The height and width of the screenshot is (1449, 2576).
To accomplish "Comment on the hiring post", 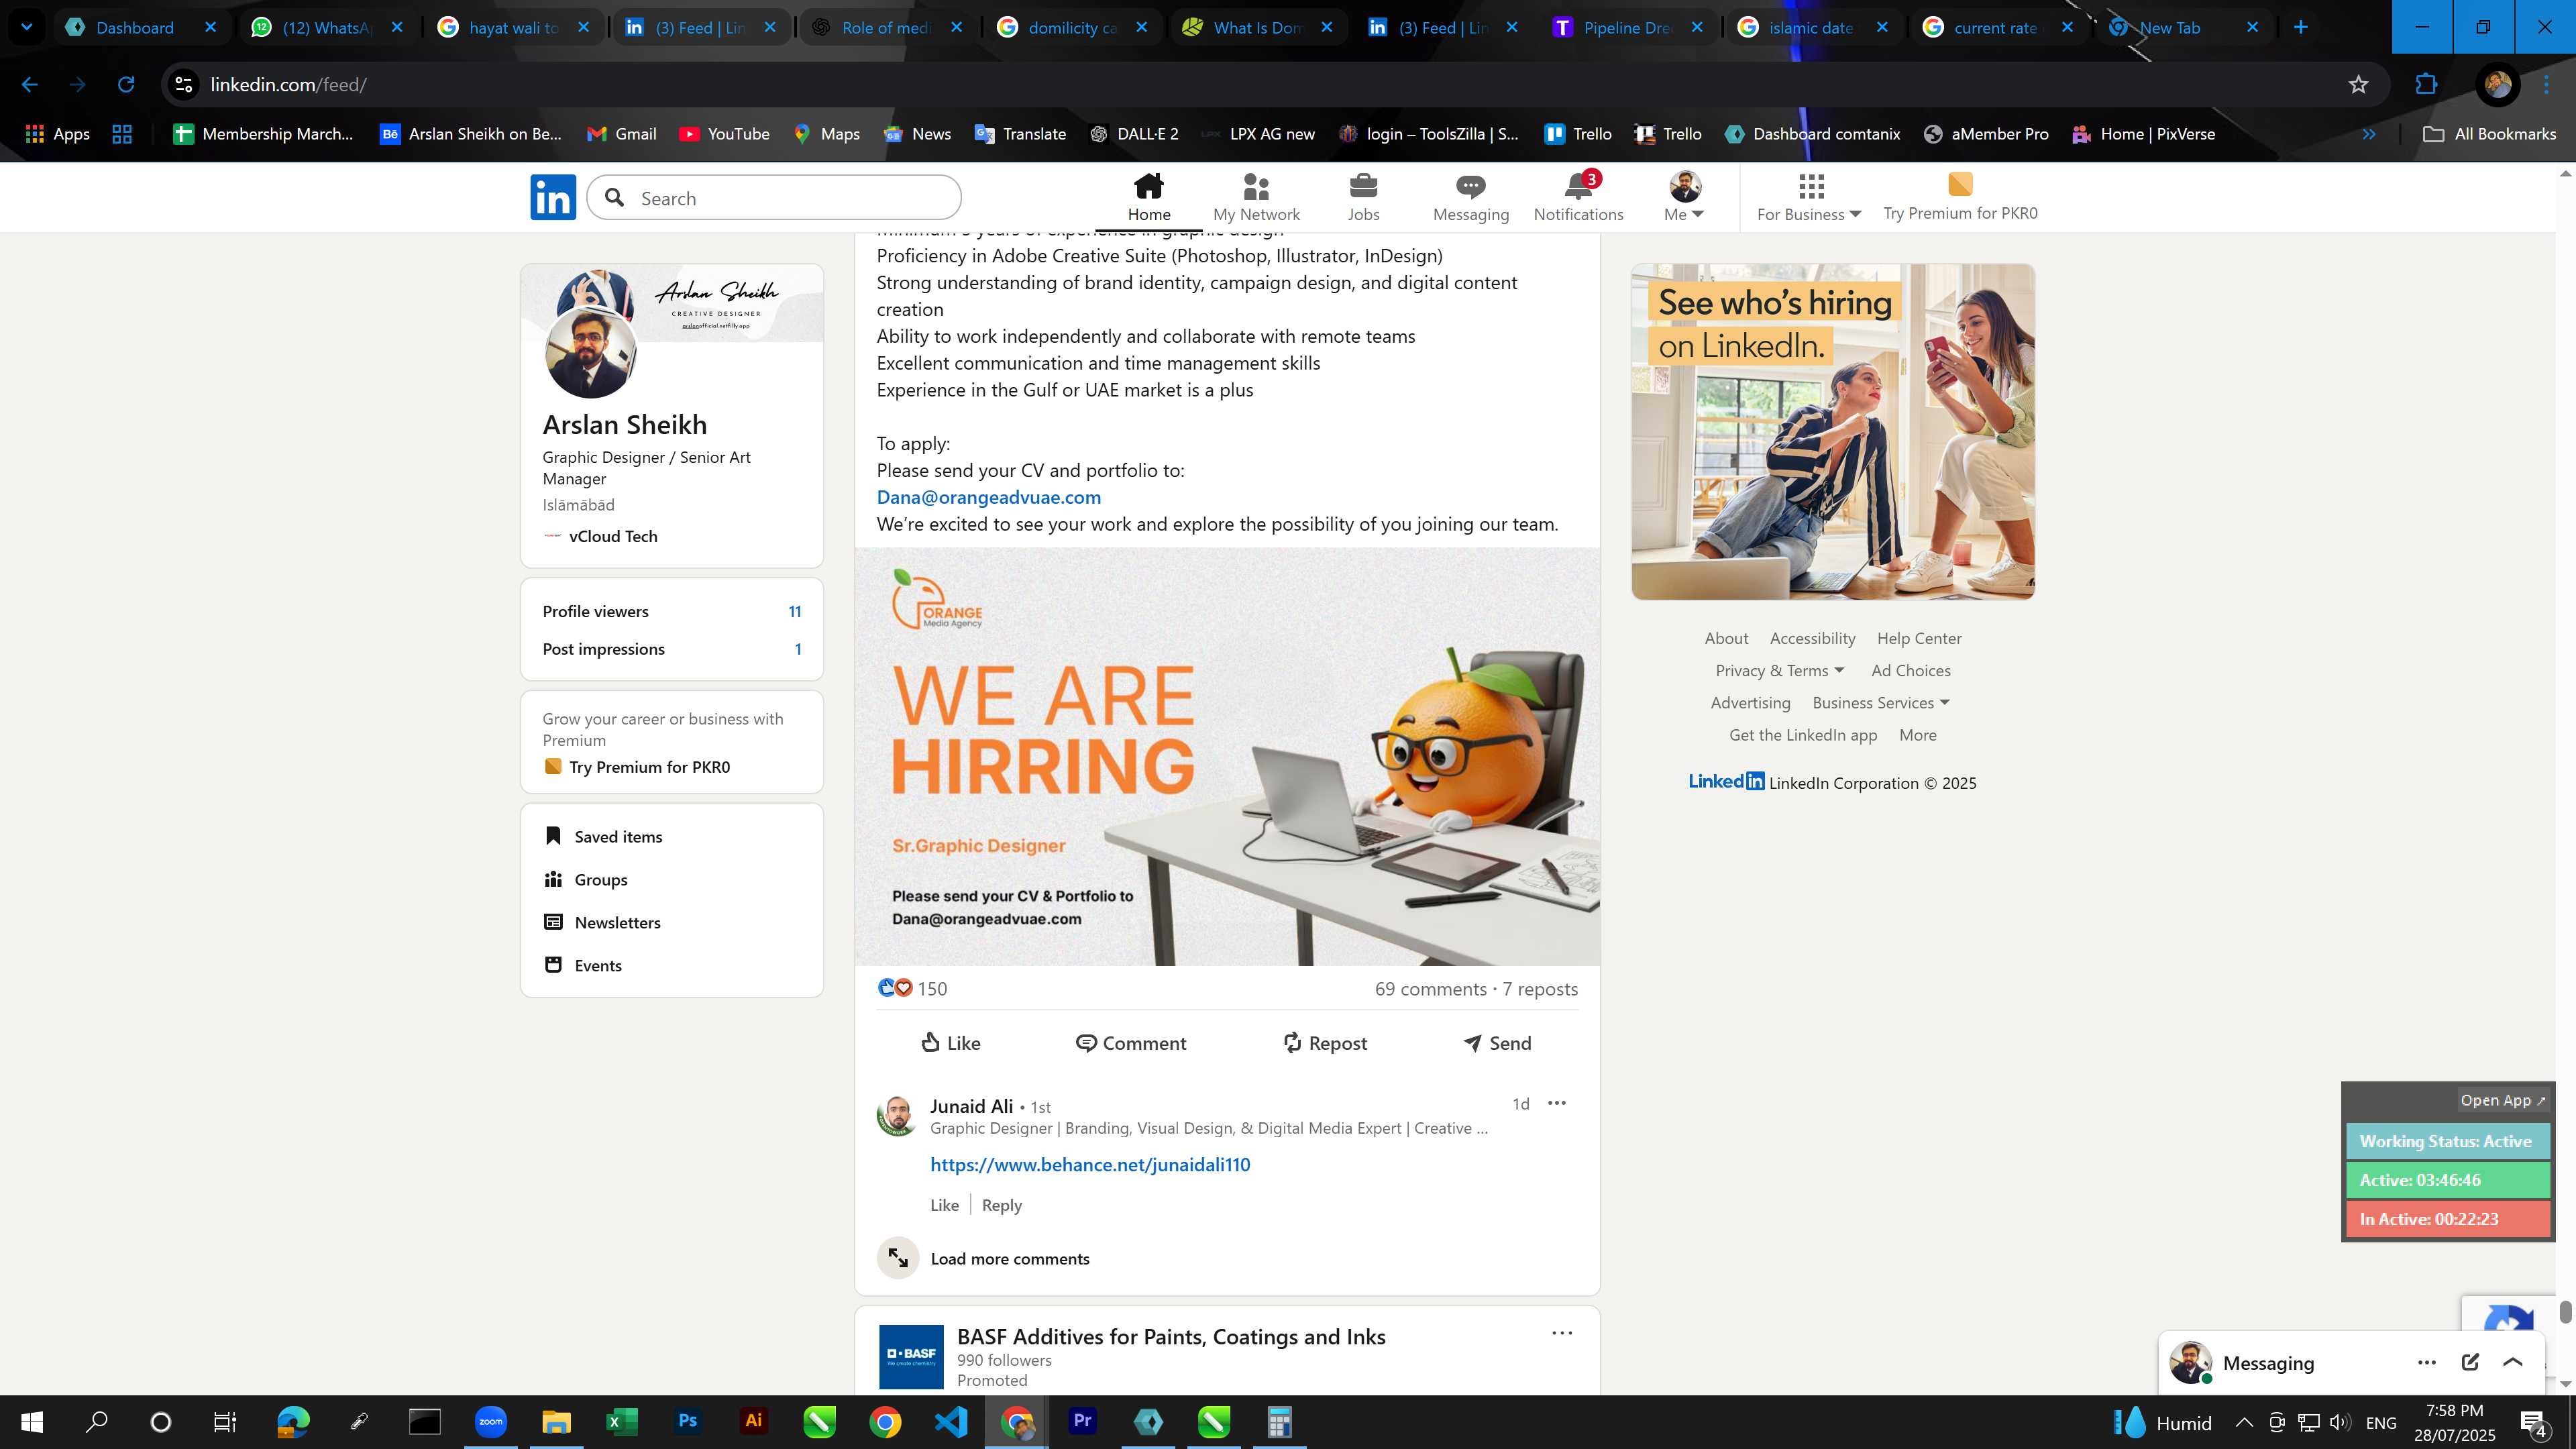I will [1130, 1043].
